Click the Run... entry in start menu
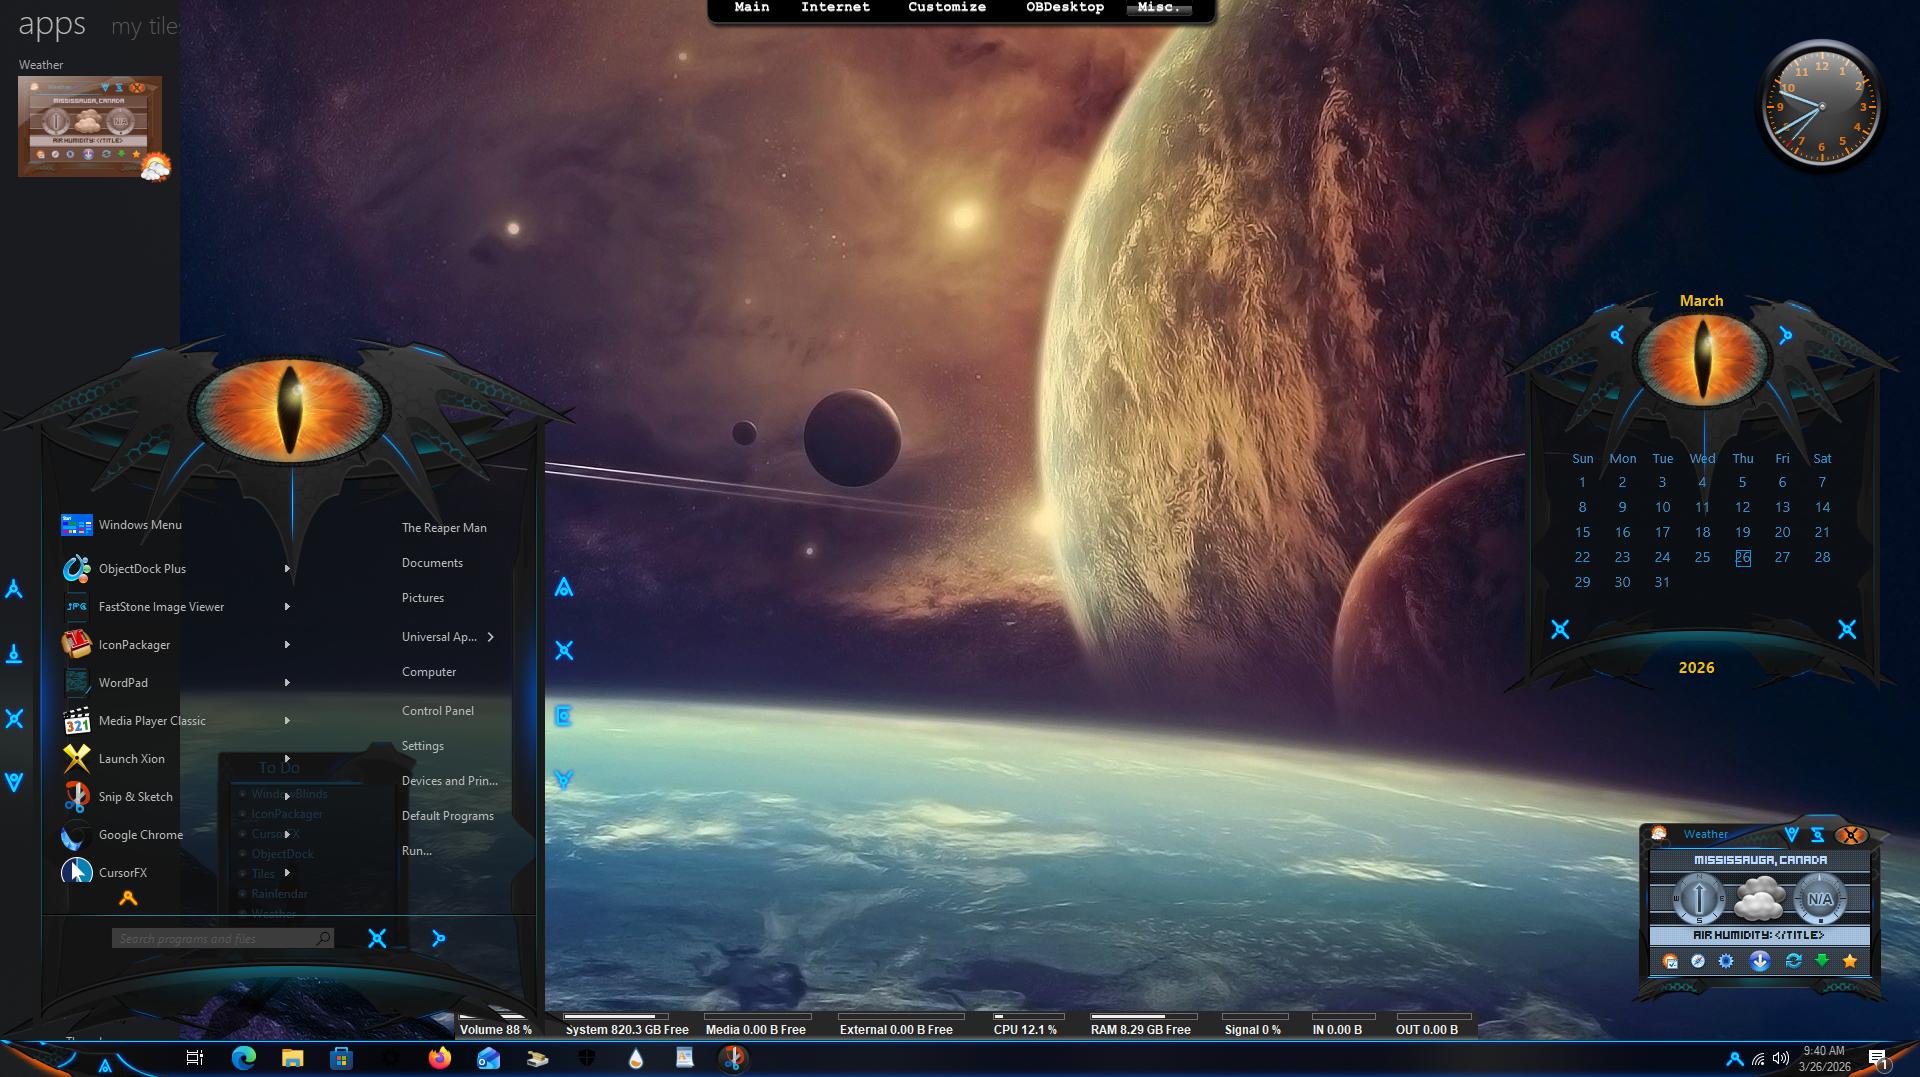This screenshot has width=1920, height=1077. coord(416,851)
